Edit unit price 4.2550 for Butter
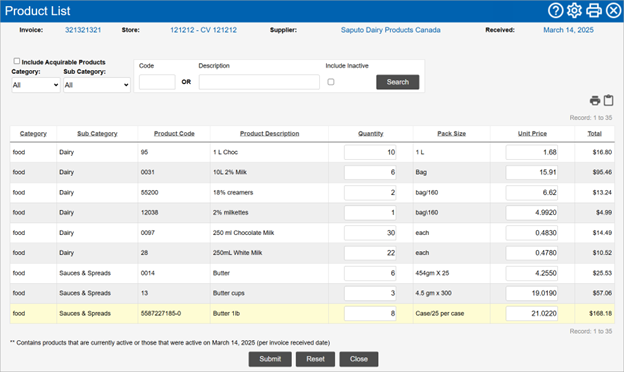Screen dimensions: 624x372 (532, 273)
